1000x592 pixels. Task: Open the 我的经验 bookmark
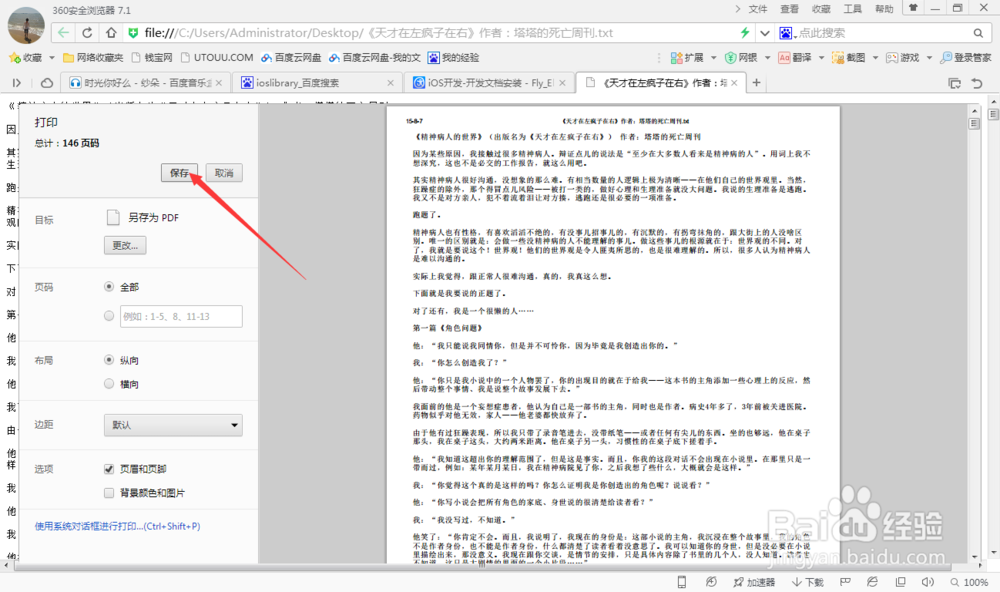453,57
